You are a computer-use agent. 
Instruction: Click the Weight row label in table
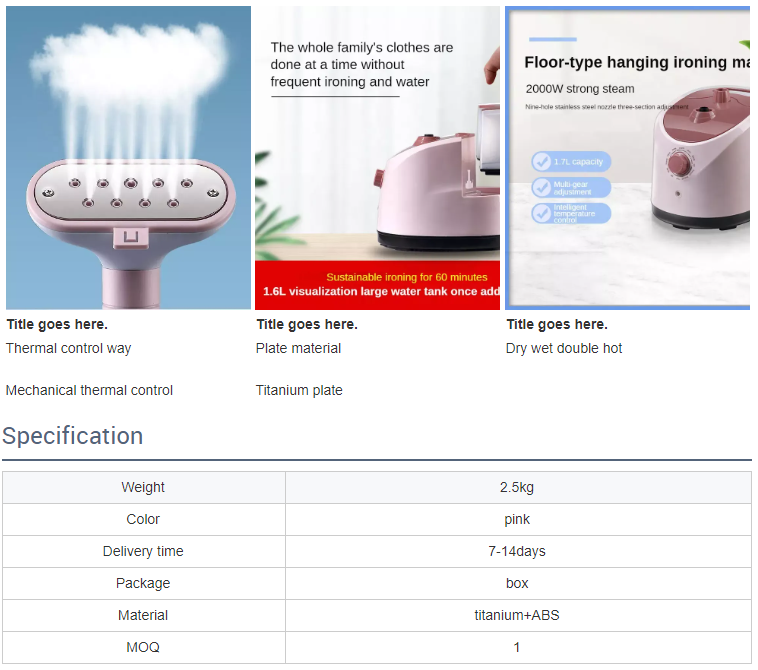pyautogui.click(x=144, y=487)
